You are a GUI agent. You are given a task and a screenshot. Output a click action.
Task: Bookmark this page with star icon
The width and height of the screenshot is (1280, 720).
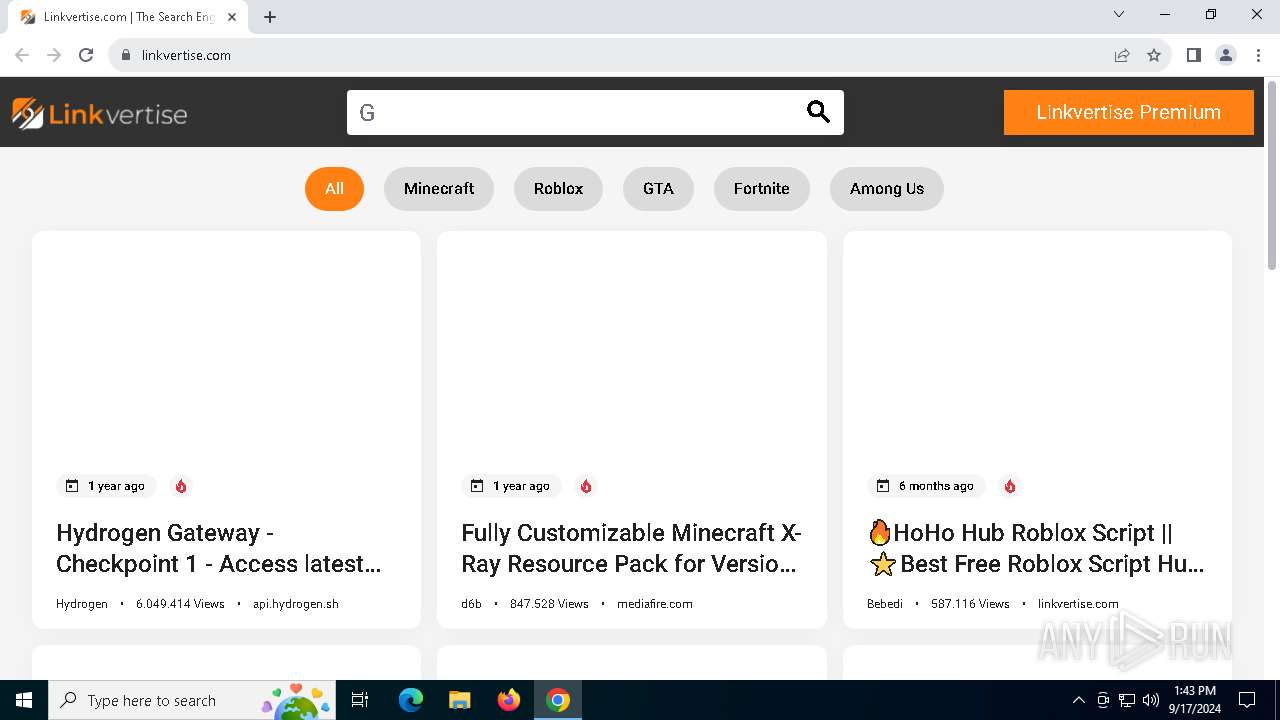1154,55
